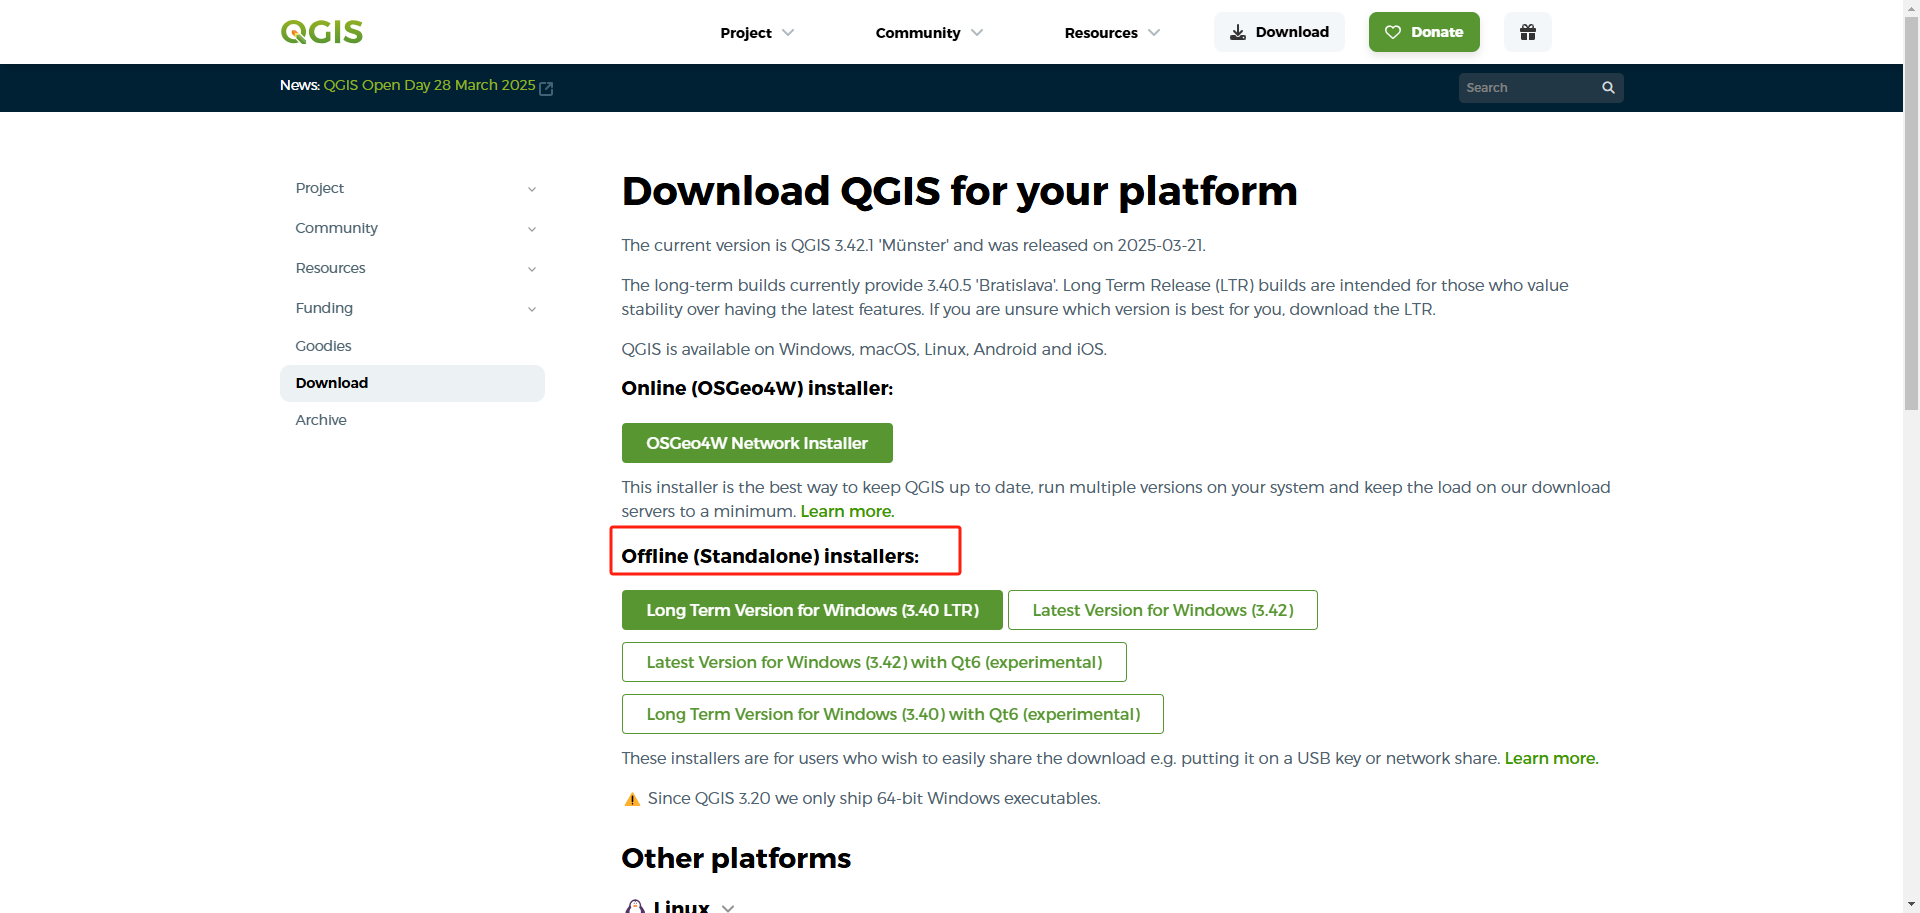Screen dimensions: 1920x913
Task: Open Learn more link under the OSGeo4W installer
Action: pyautogui.click(x=846, y=511)
